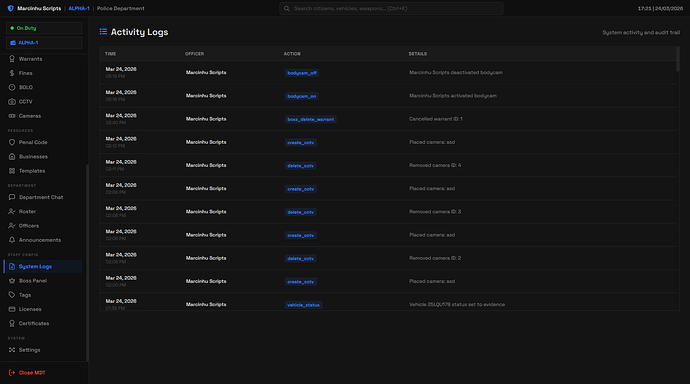Image resolution: width=690 pixels, height=384 pixels.
Task: Open the Department Chat
Action: click(x=43, y=197)
